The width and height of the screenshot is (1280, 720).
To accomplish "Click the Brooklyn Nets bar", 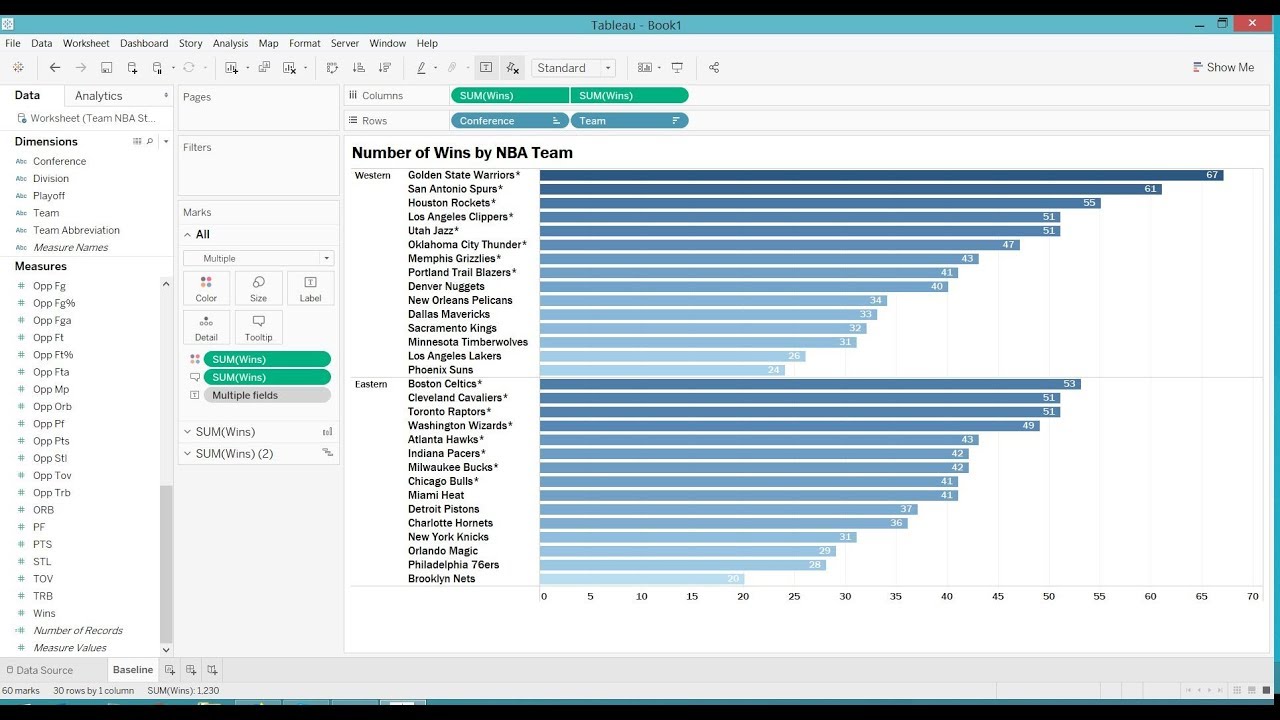I will 642,579.
